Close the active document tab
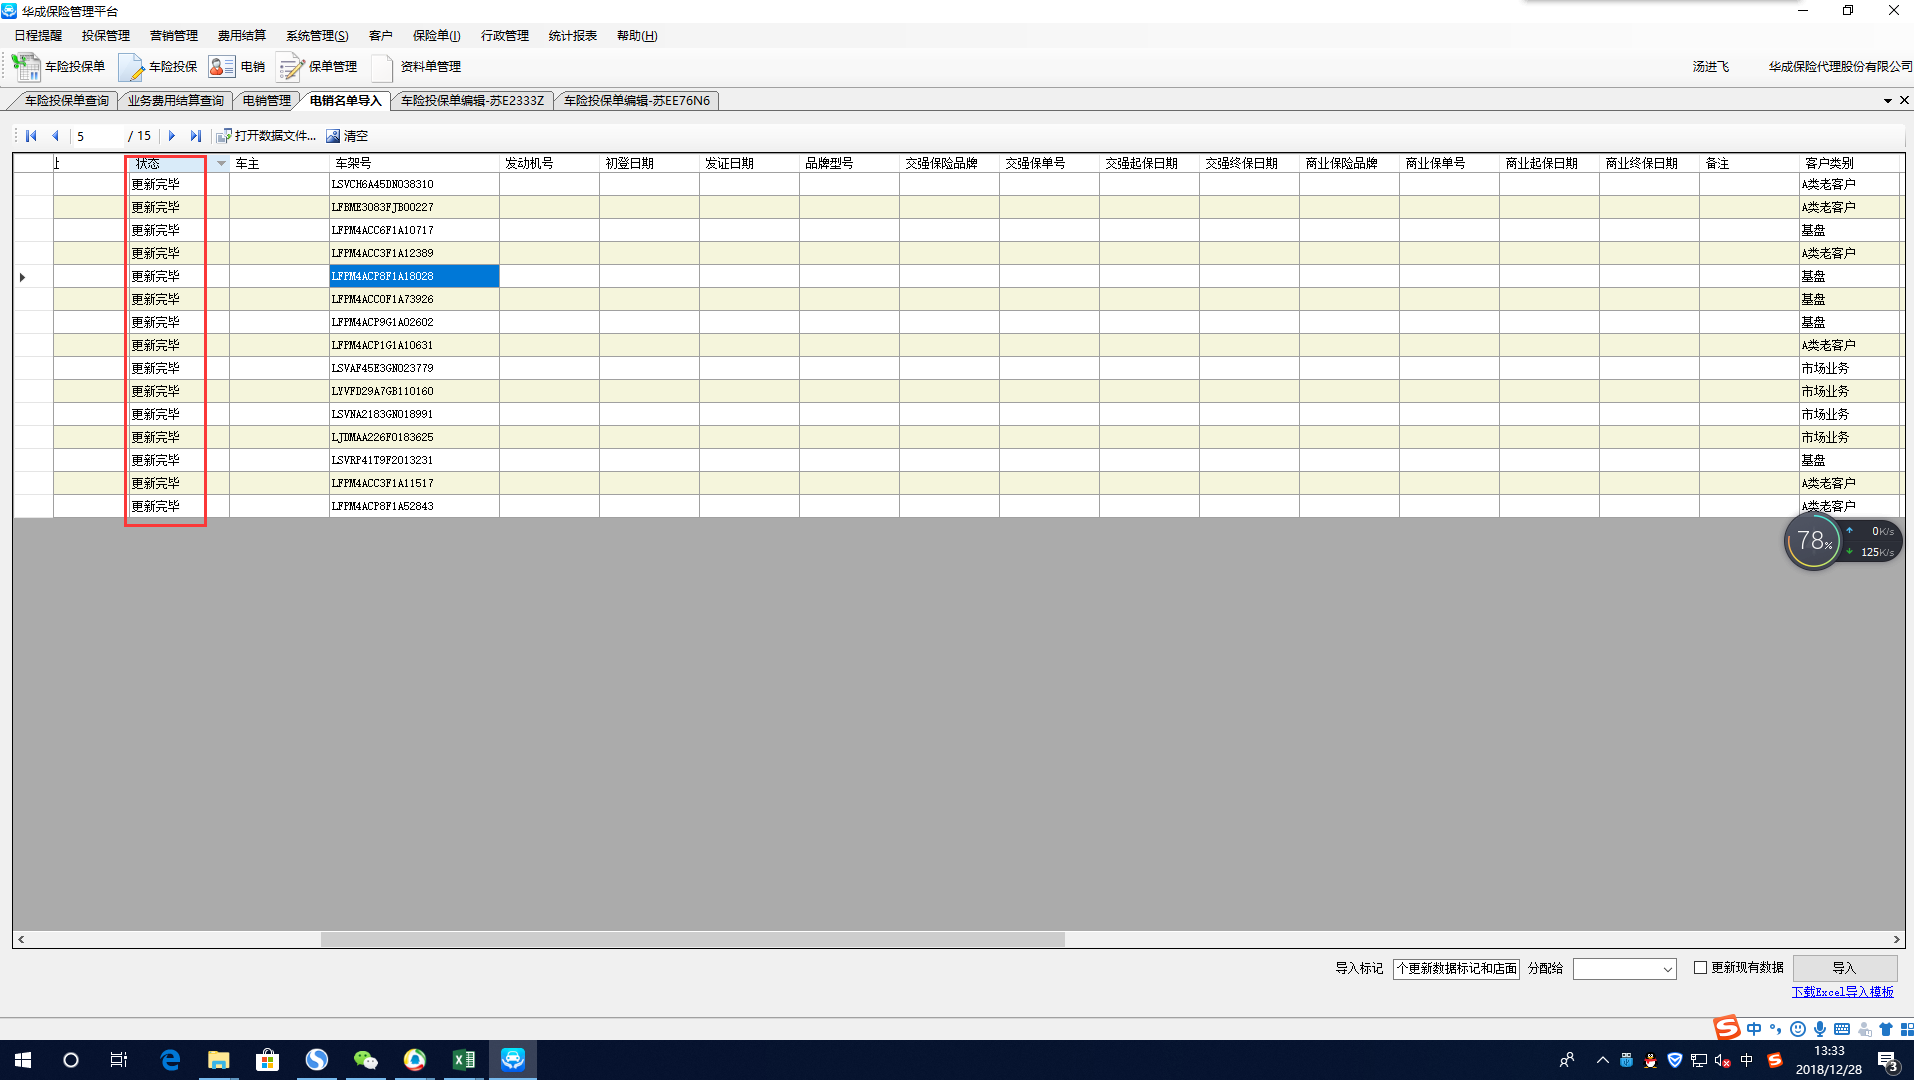Screen dimensions: 1914x1080 point(1904,100)
